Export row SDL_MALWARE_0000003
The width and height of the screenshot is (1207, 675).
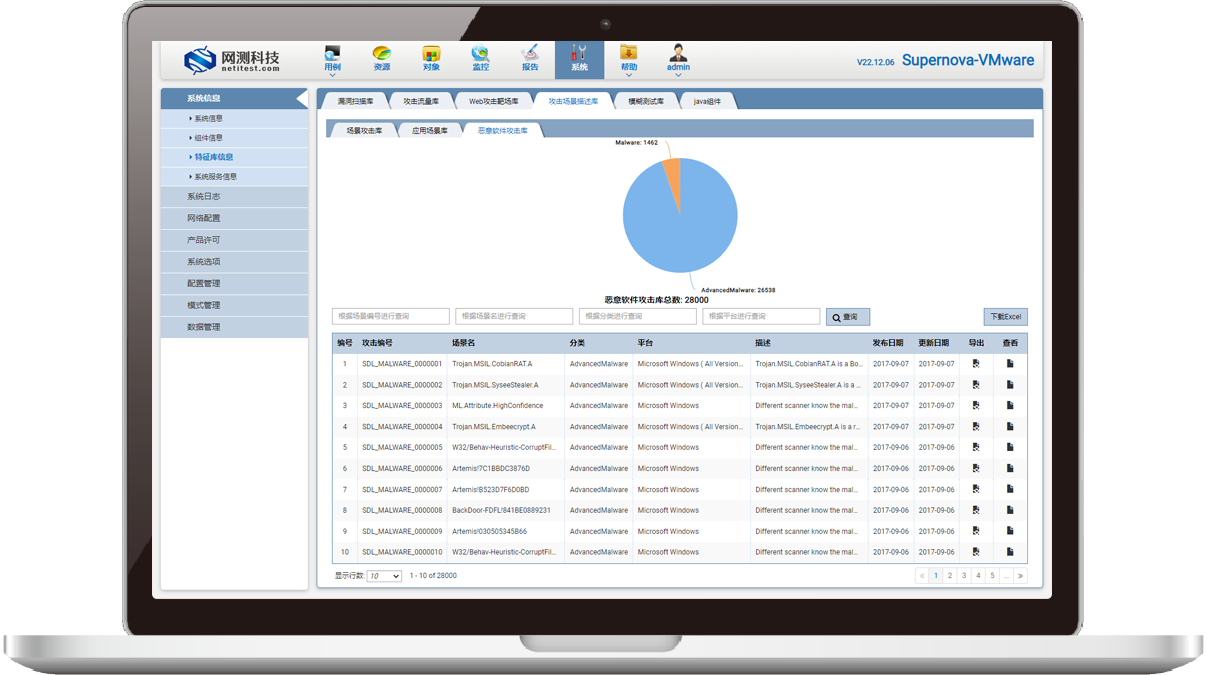976,406
